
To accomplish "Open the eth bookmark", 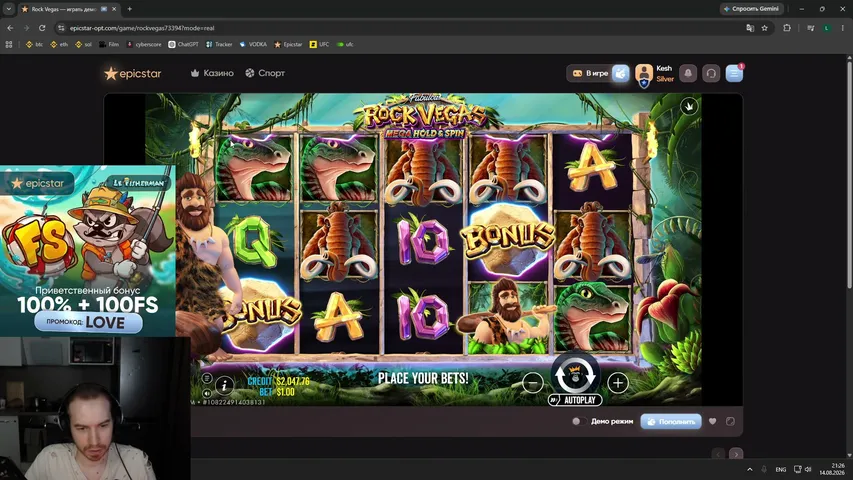I will (x=59, y=45).
